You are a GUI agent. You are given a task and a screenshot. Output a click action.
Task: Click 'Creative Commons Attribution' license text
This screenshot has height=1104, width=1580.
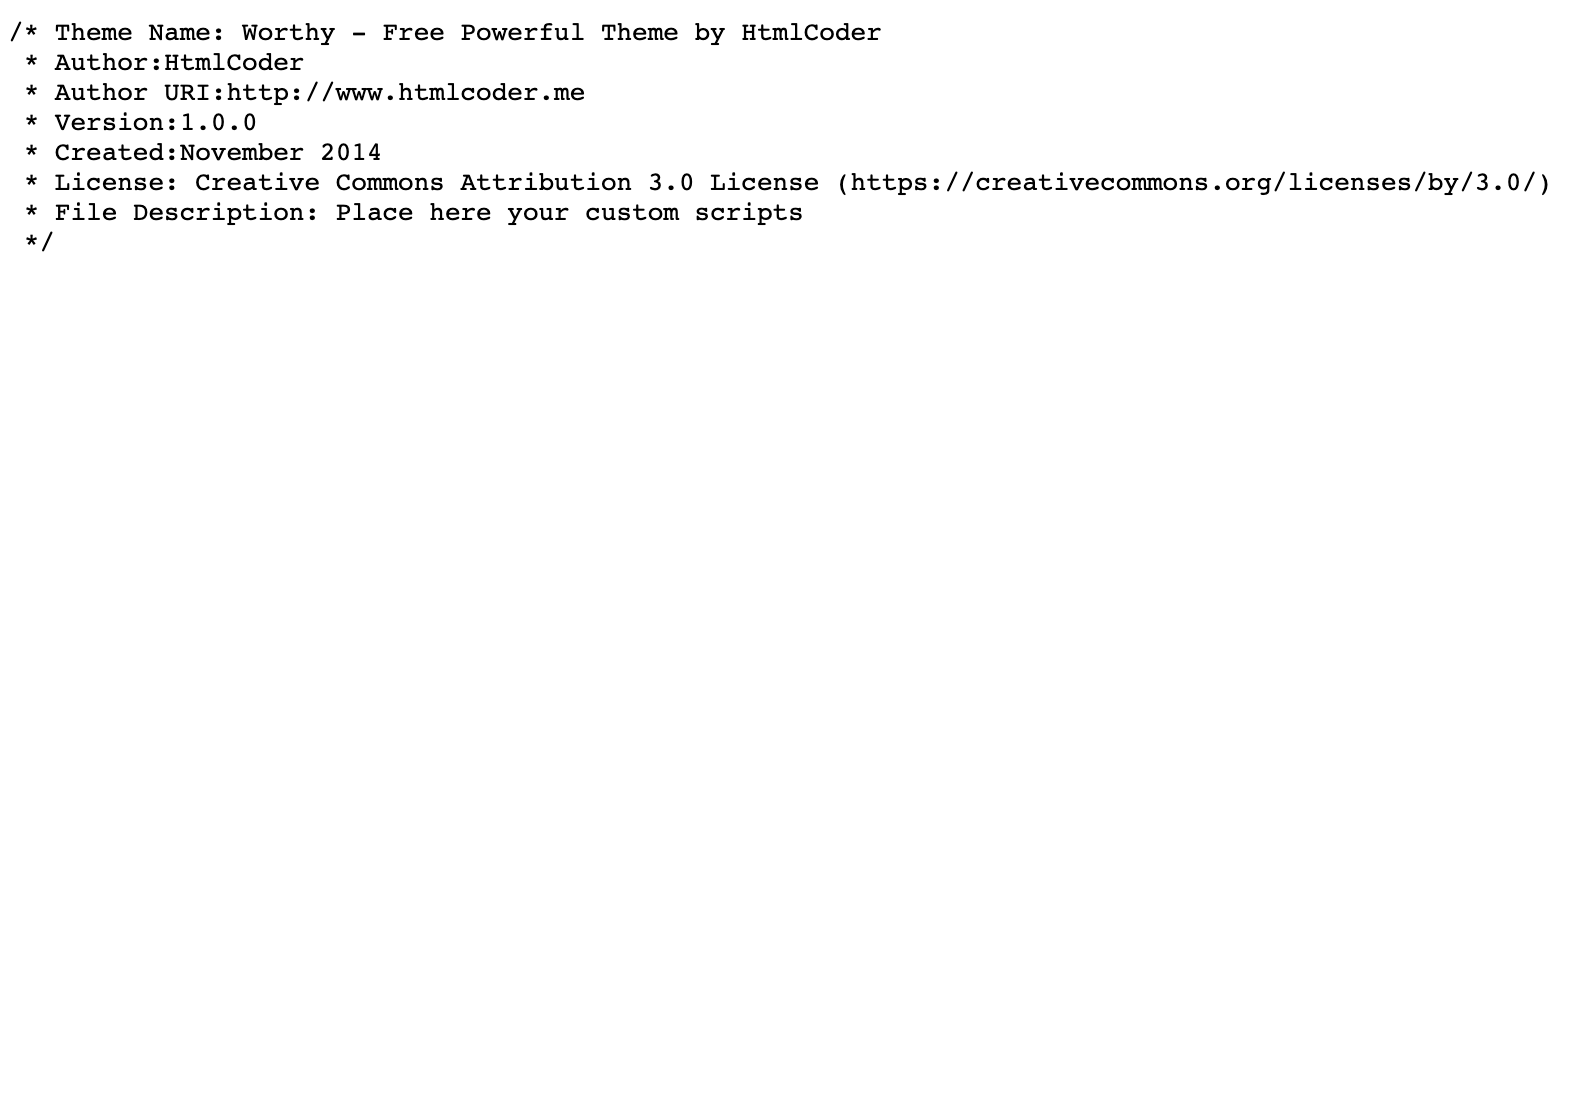(x=413, y=183)
